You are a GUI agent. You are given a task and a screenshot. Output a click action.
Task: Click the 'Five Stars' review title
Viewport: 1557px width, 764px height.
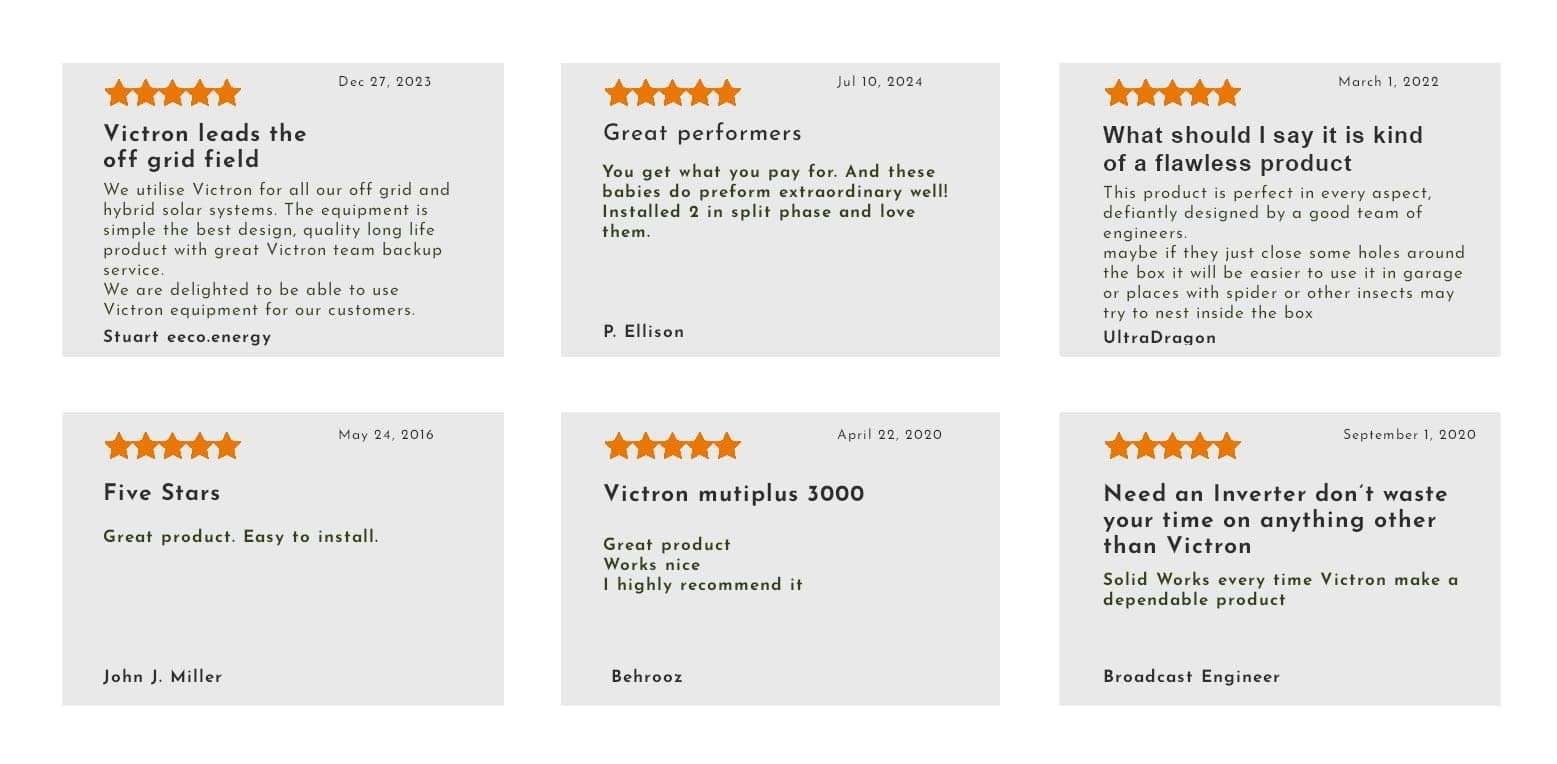(162, 492)
